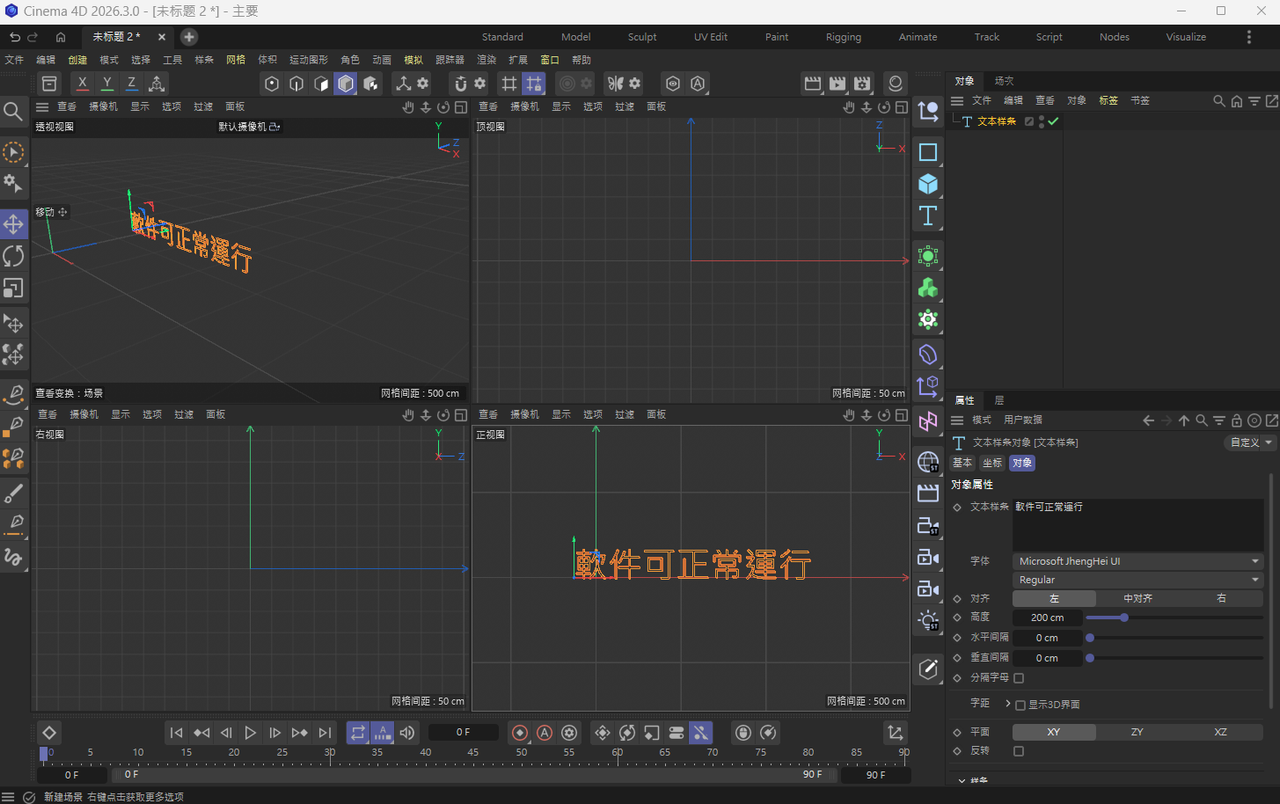Open the 文件 main menu
This screenshot has width=1280, height=804.
(x=14, y=60)
